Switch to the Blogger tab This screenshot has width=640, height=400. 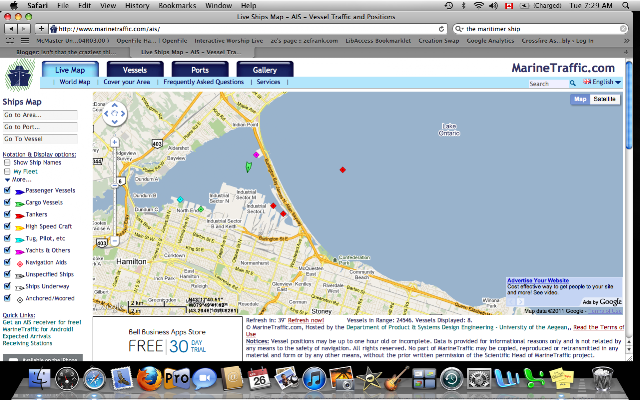point(65,52)
